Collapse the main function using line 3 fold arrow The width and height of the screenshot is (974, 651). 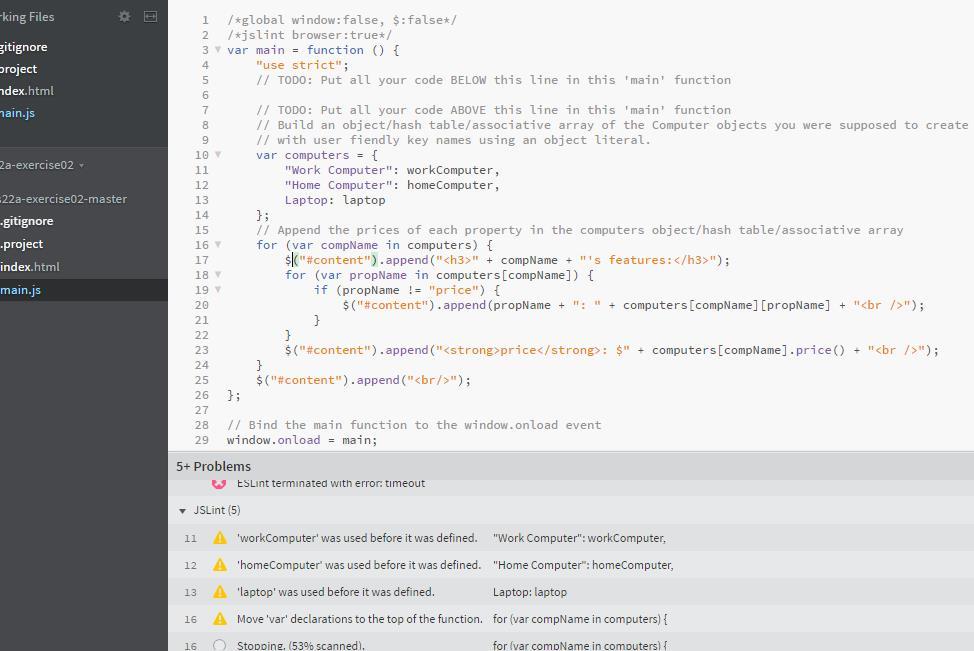point(219,49)
